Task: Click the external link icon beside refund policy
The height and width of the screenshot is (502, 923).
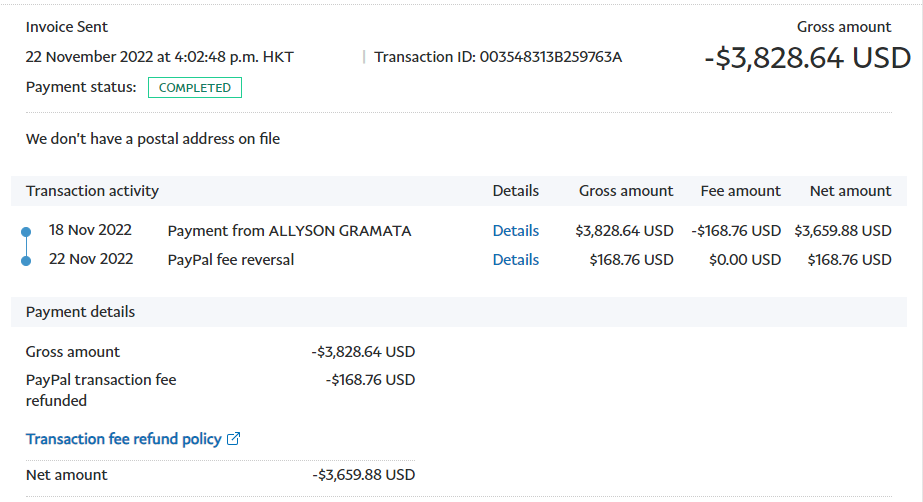Action: (234, 439)
